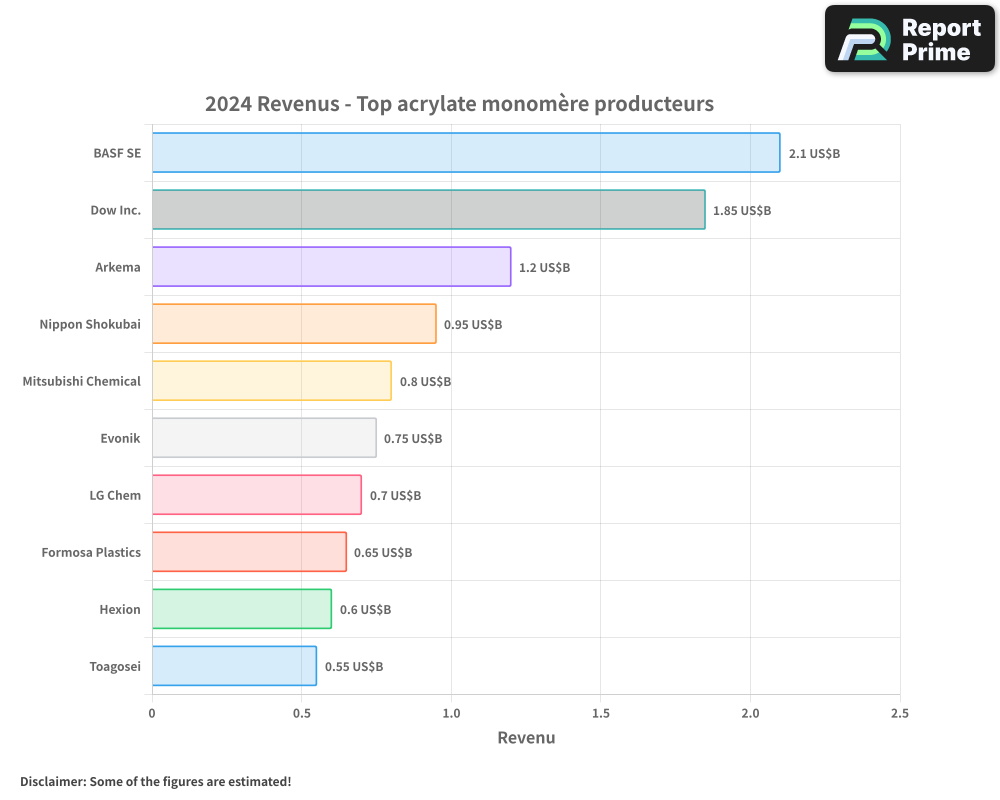Screen dimensions: 1000x800
Task: Click the 'Revenu' axis title
Action: (526, 738)
